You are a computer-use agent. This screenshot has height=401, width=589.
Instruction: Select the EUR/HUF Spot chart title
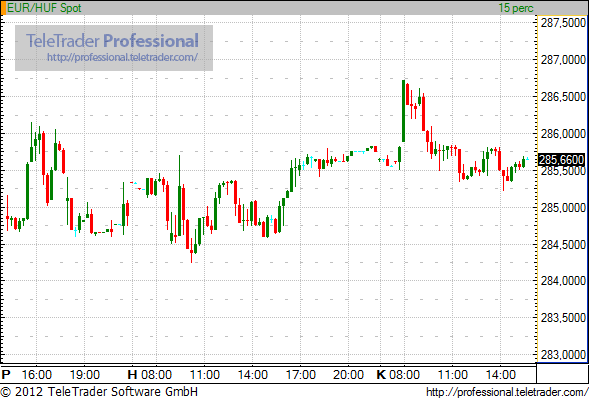pos(44,8)
